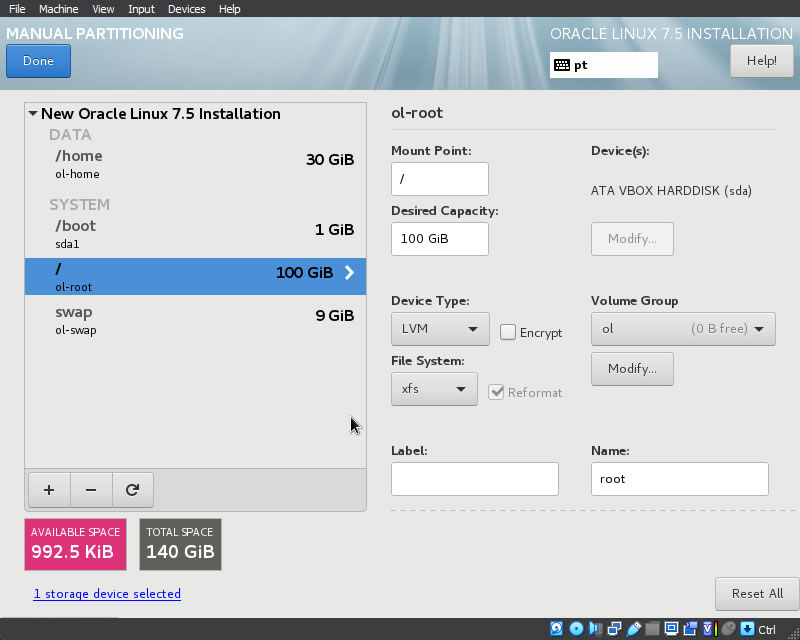
Task: Click the network adapters status icon
Action: [x=614, y=629]
